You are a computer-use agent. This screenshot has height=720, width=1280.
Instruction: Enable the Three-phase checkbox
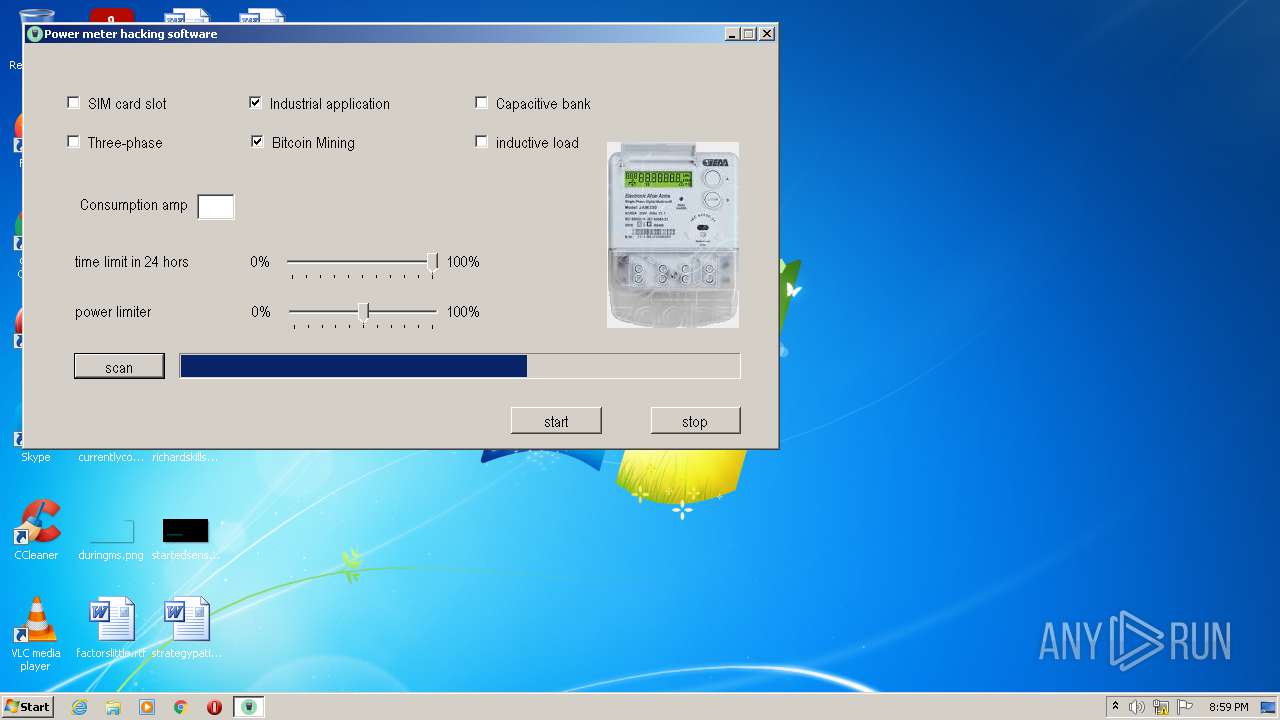(x=73, y=142)
